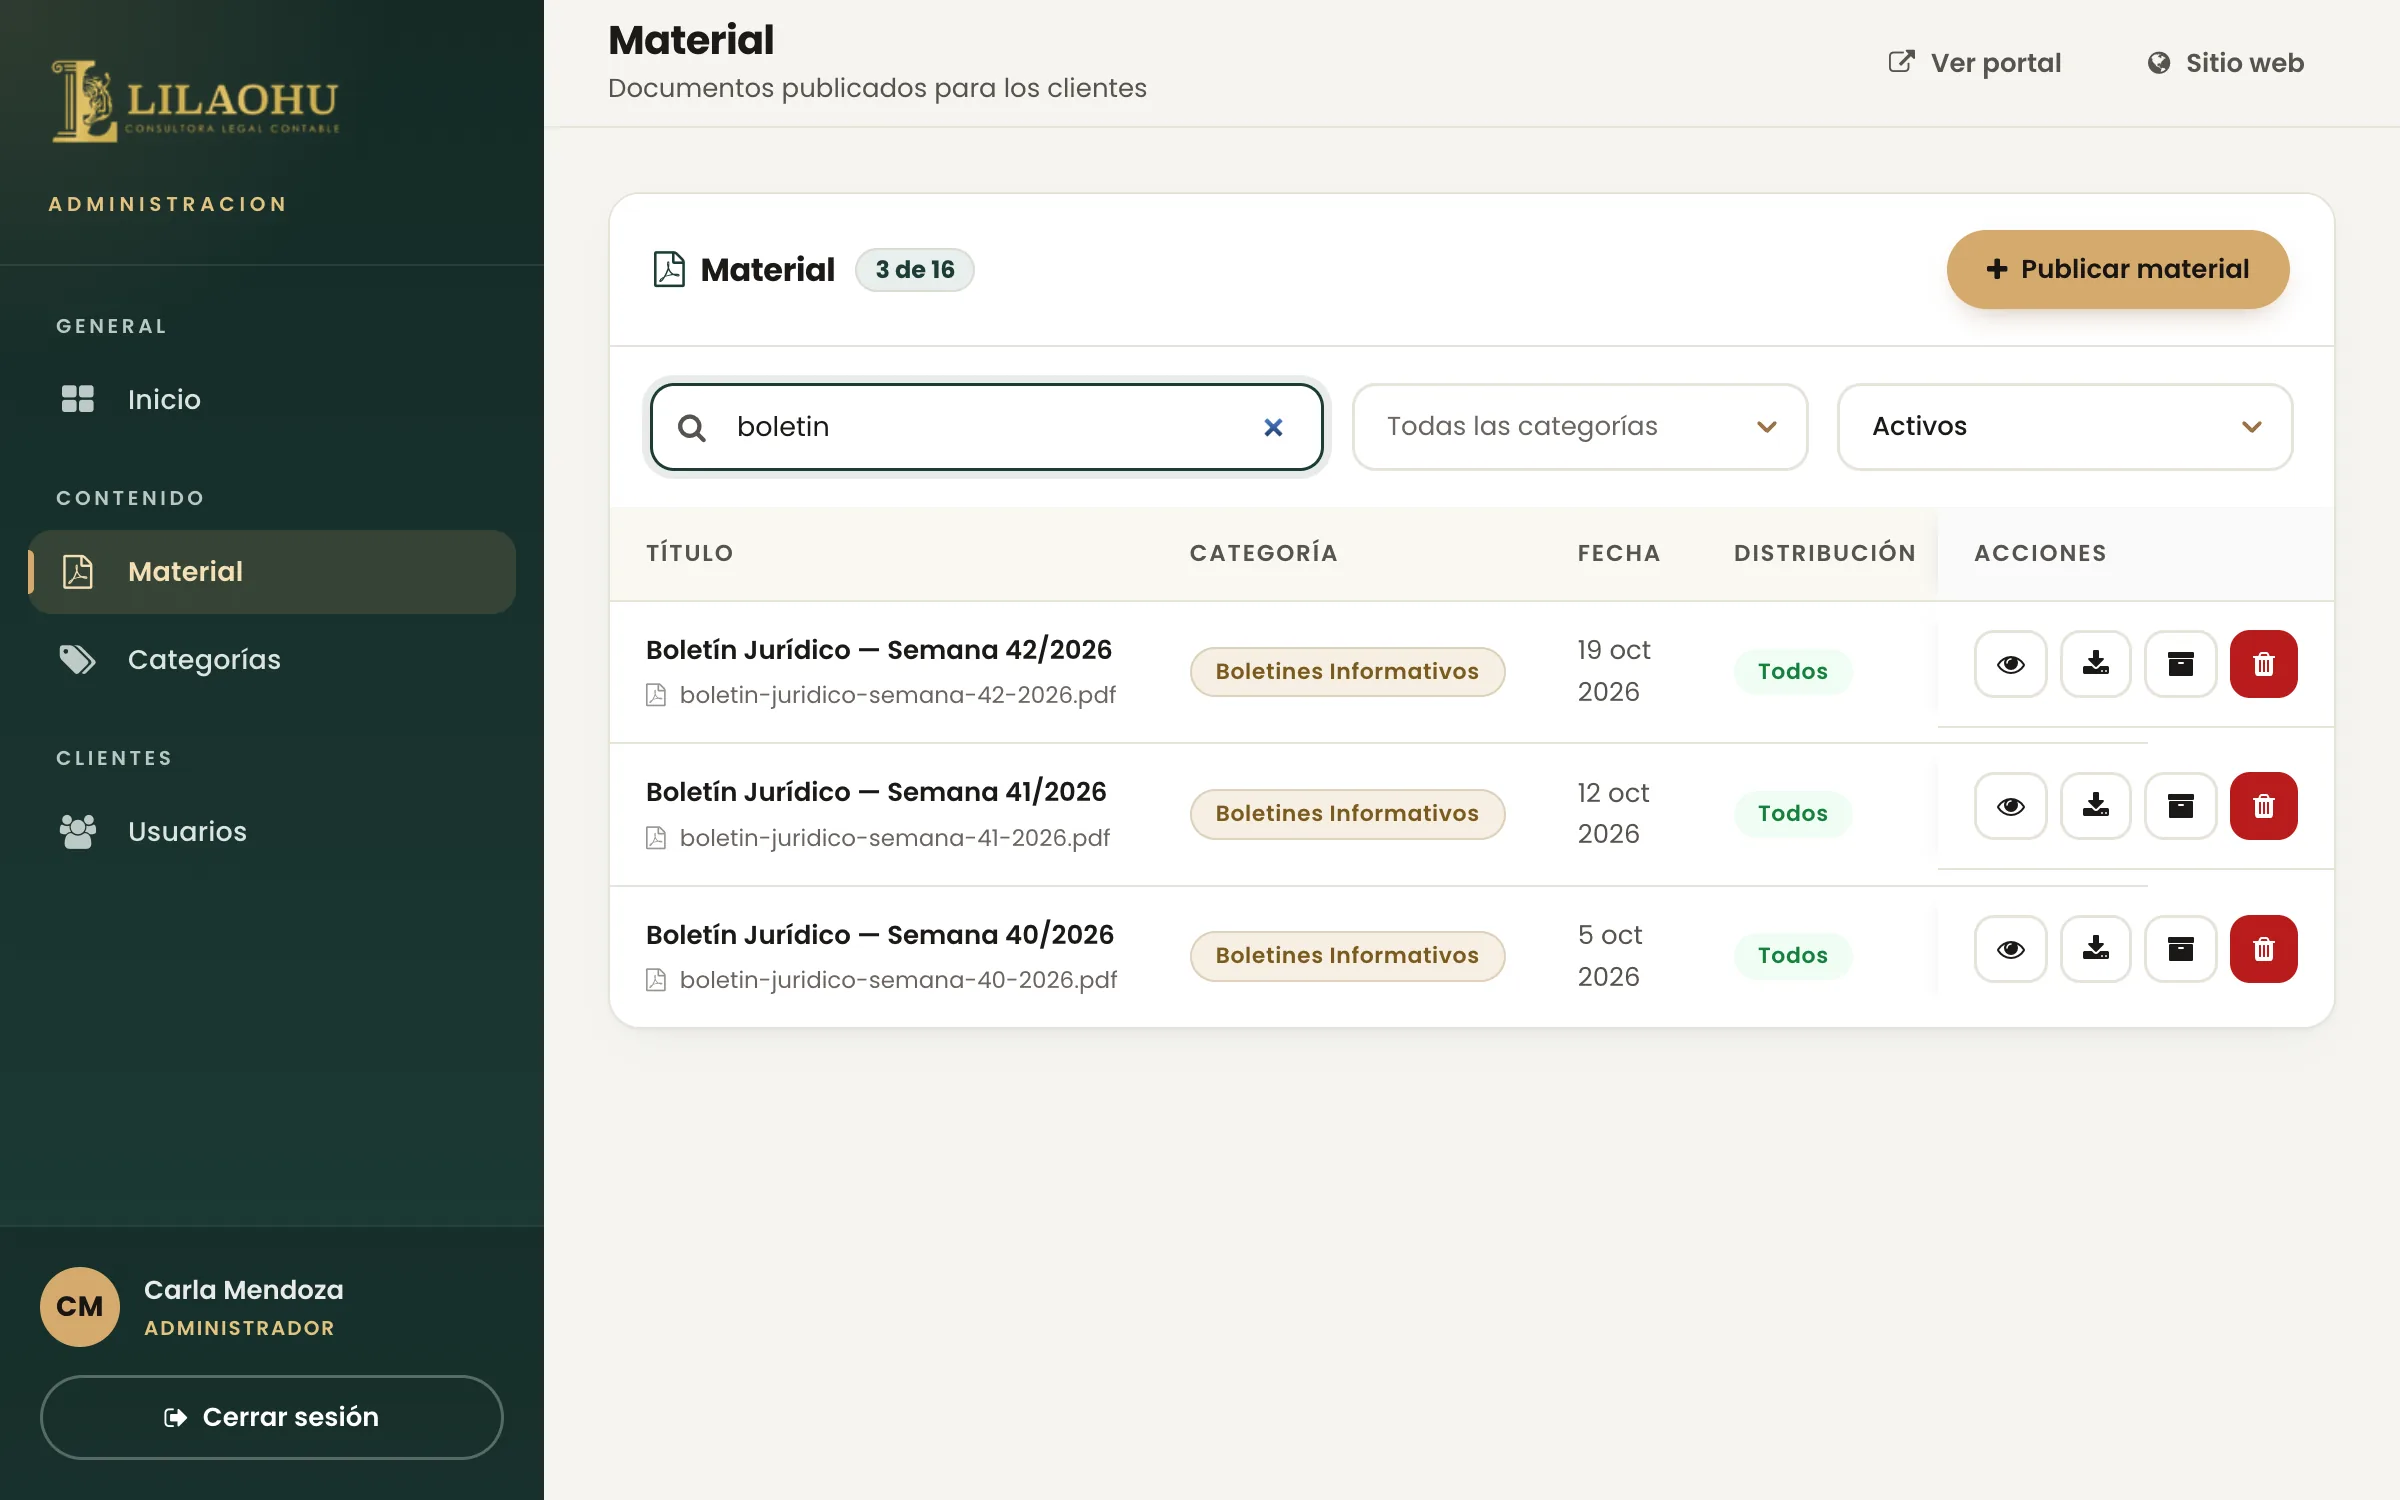This screenshot has width=2400, height=1500.
Task: View the Semana 40/2026 bulletin (eye icon)
Action: [2010, 949]
